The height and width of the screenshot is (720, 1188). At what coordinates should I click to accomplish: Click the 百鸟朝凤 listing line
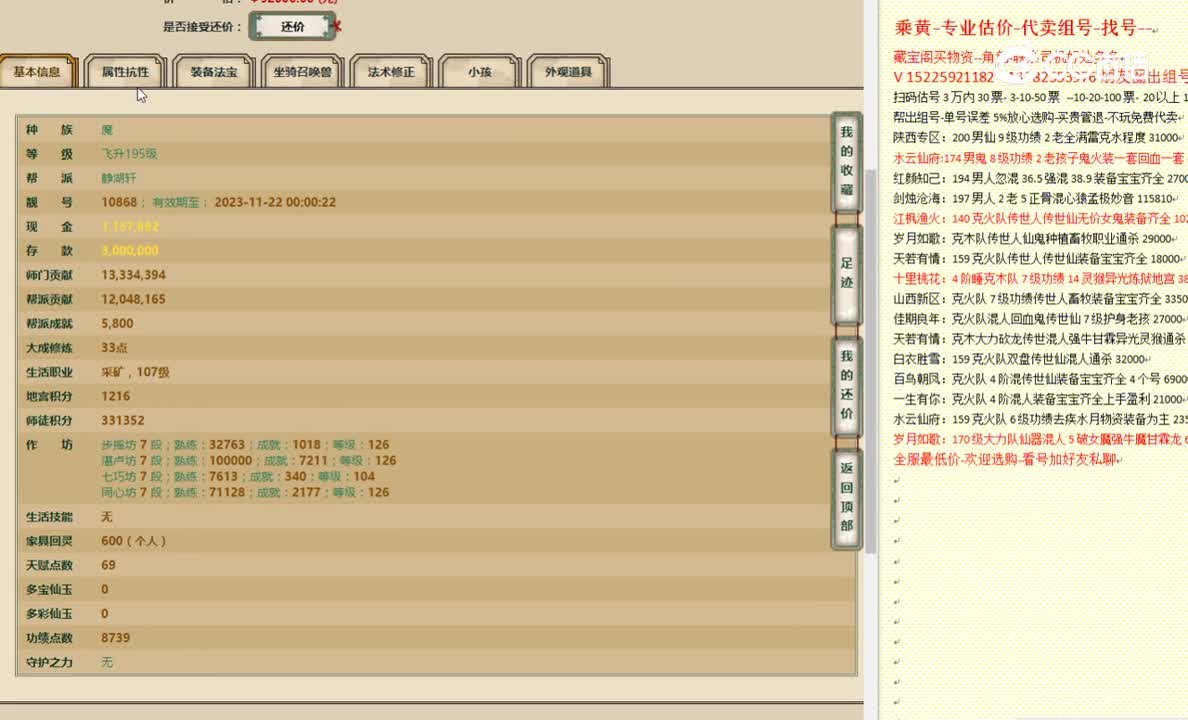pyautogui.click(x=1041, y=379)
